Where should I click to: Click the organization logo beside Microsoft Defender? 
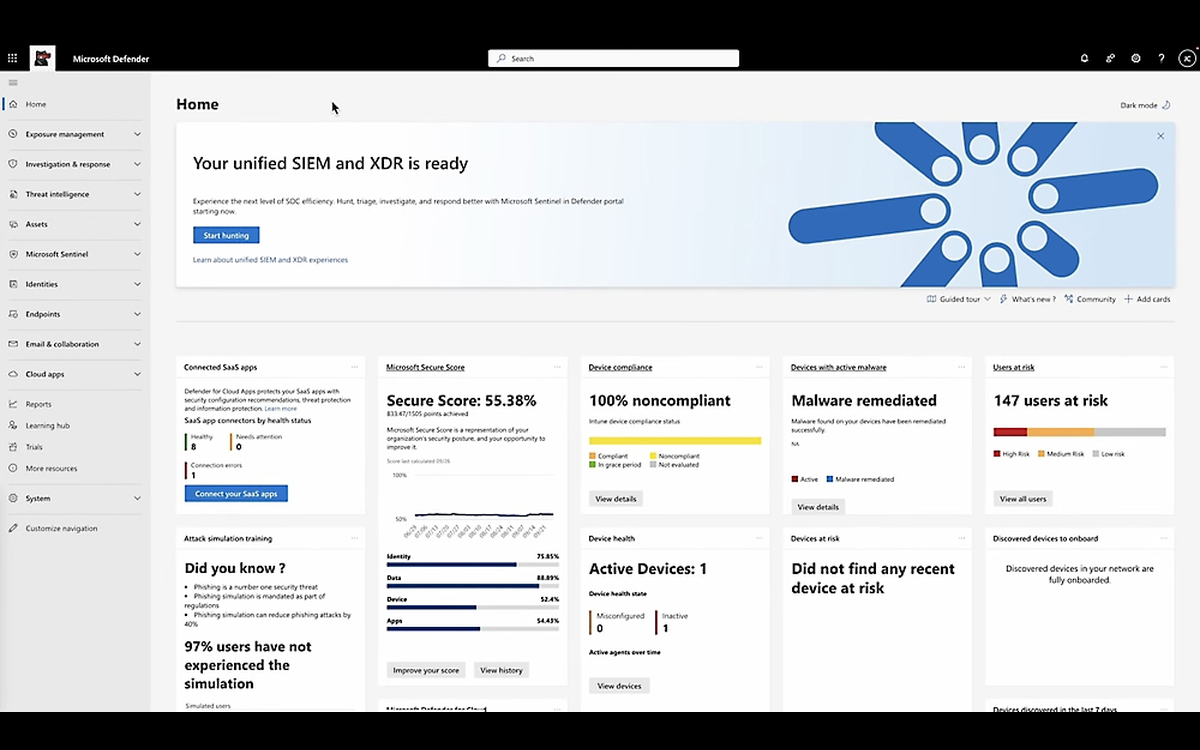(x=43, y=58)
